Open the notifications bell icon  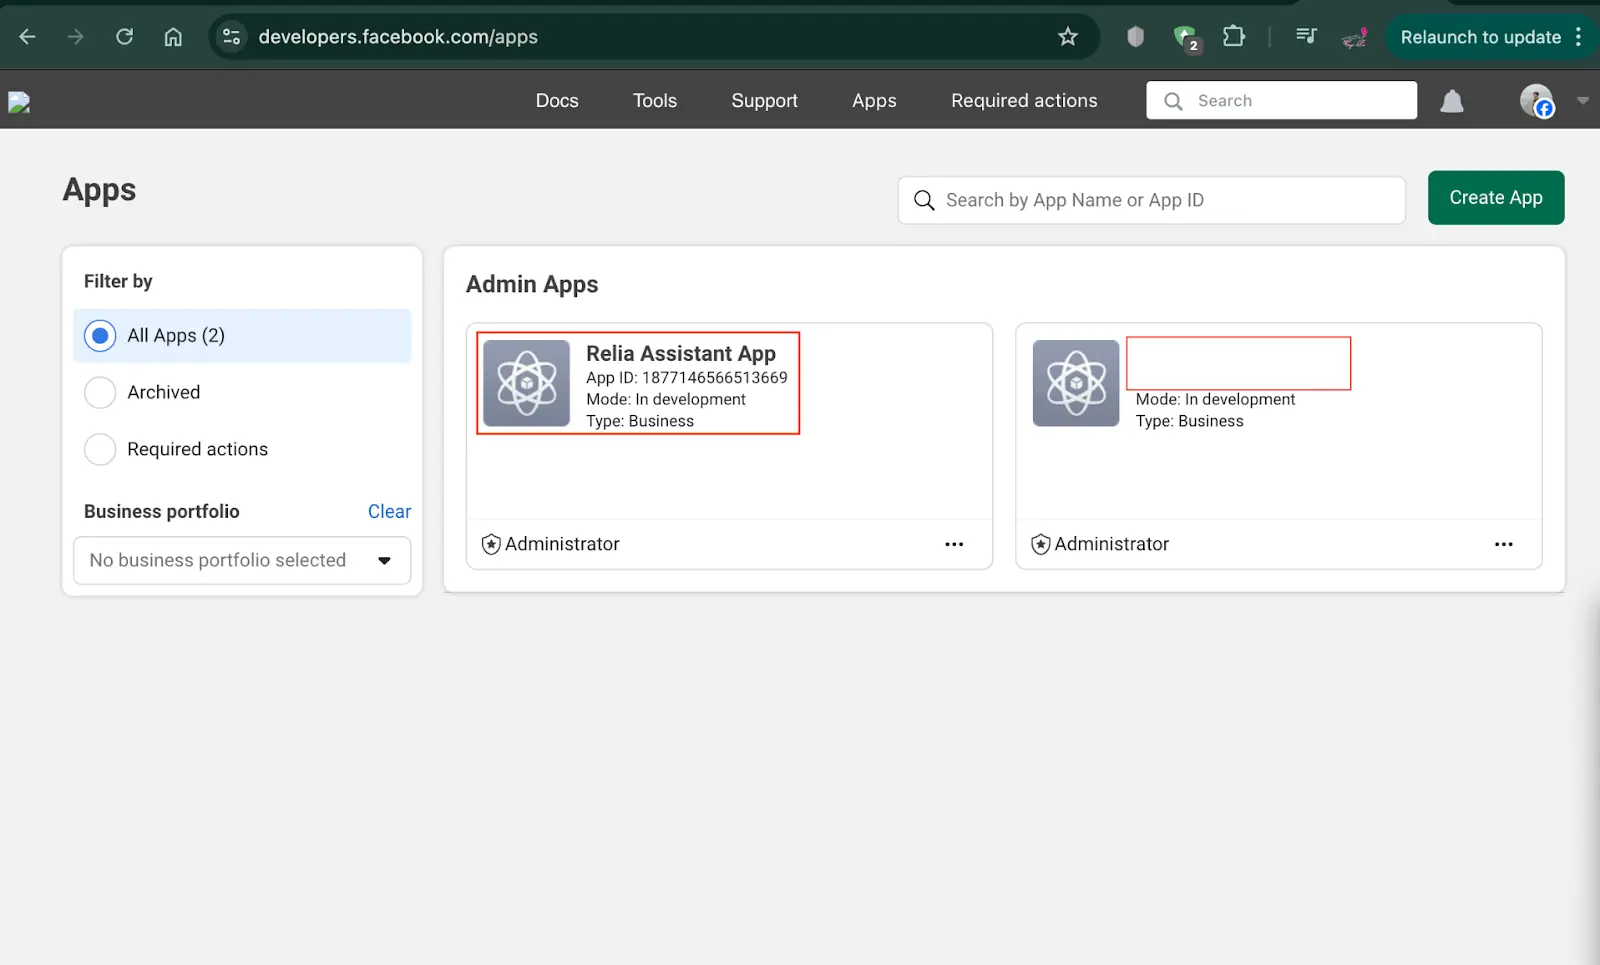coord(1451,101)
